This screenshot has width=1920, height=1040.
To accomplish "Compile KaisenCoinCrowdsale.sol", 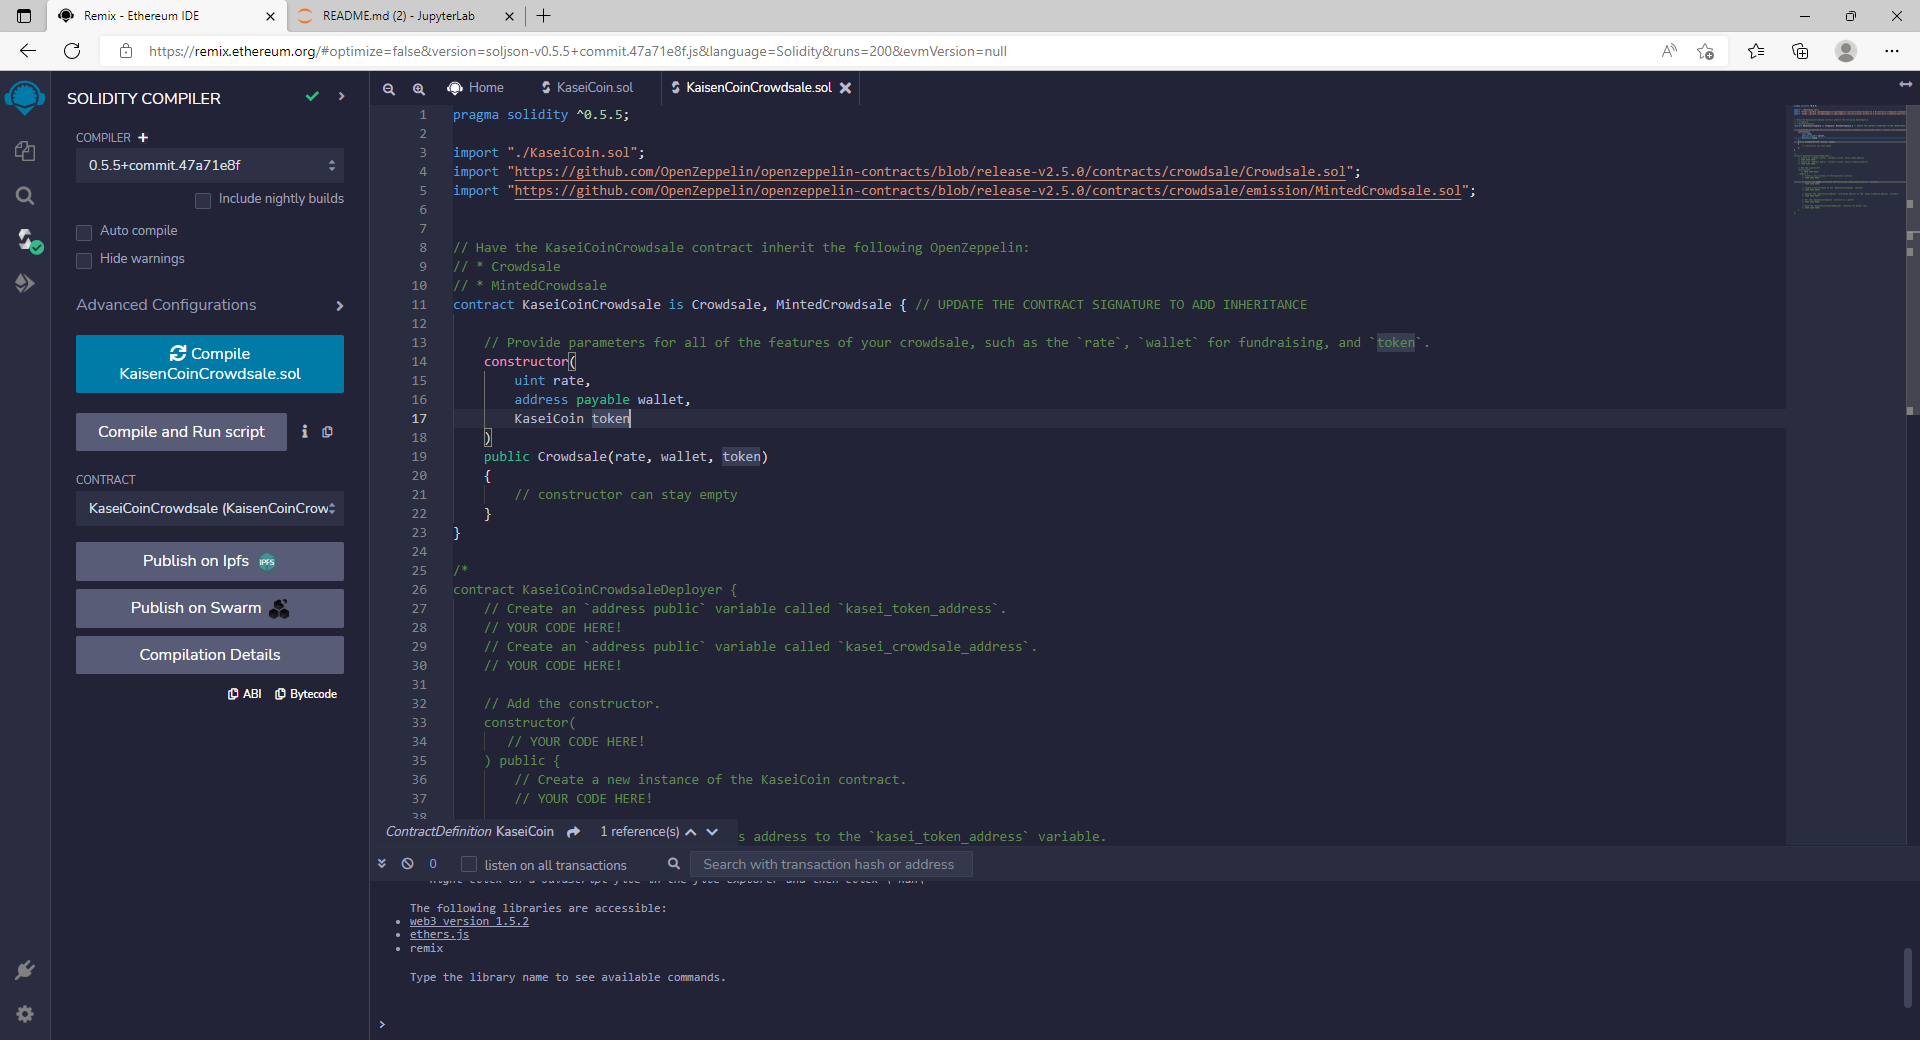I will [x=210, y=364].
